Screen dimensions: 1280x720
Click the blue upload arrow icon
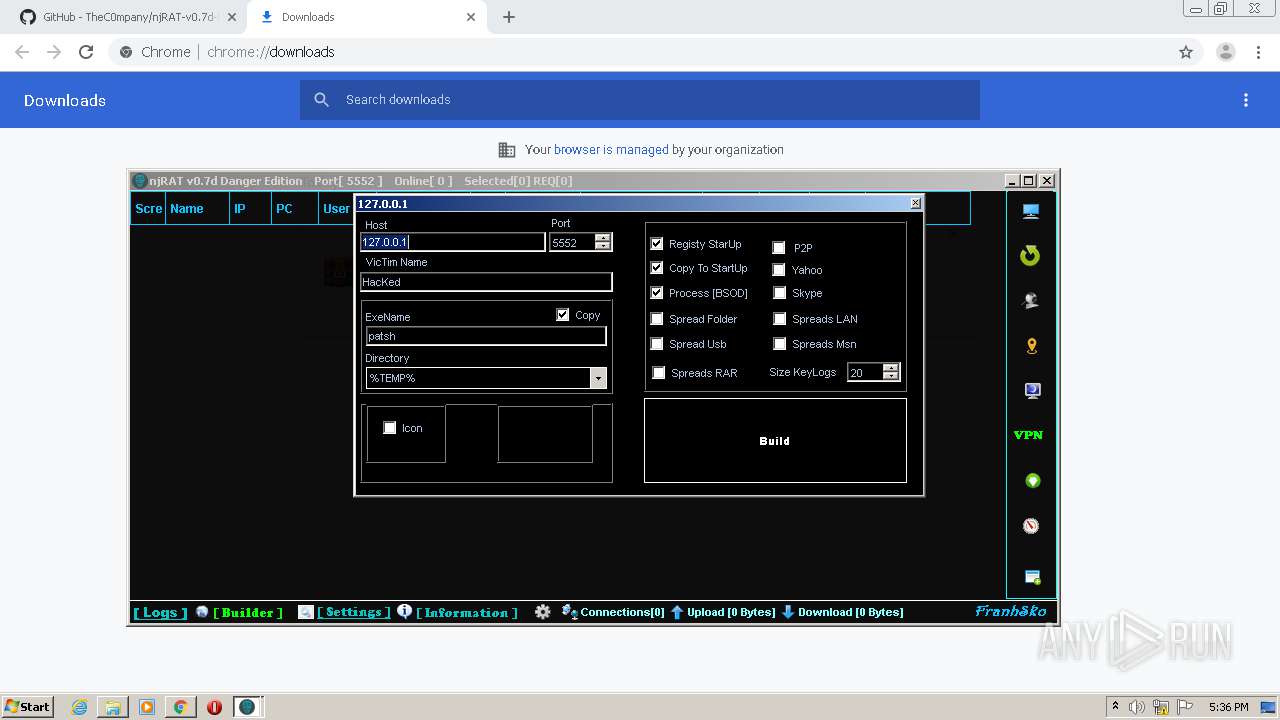coord(677,612)
